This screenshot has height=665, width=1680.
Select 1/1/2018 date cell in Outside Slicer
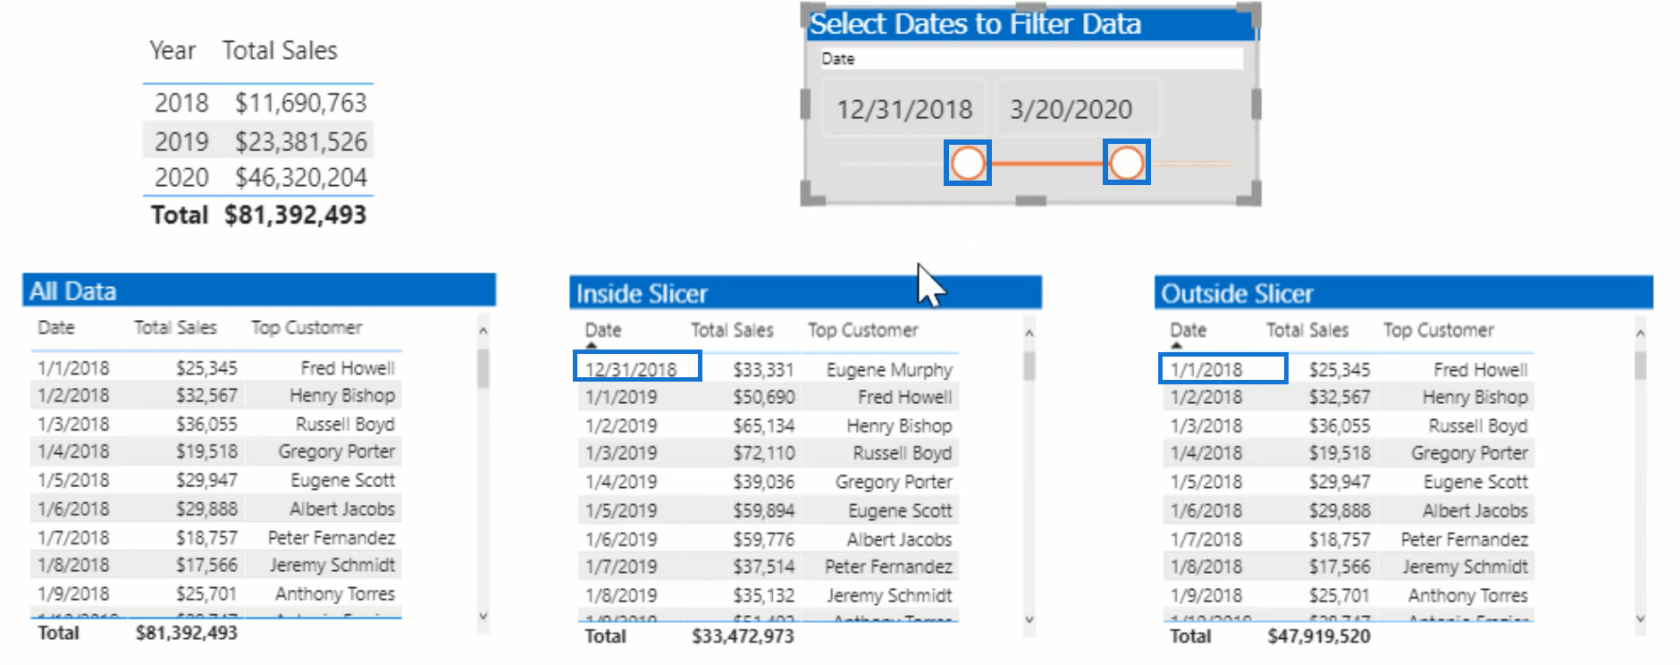coord(1206,369)
